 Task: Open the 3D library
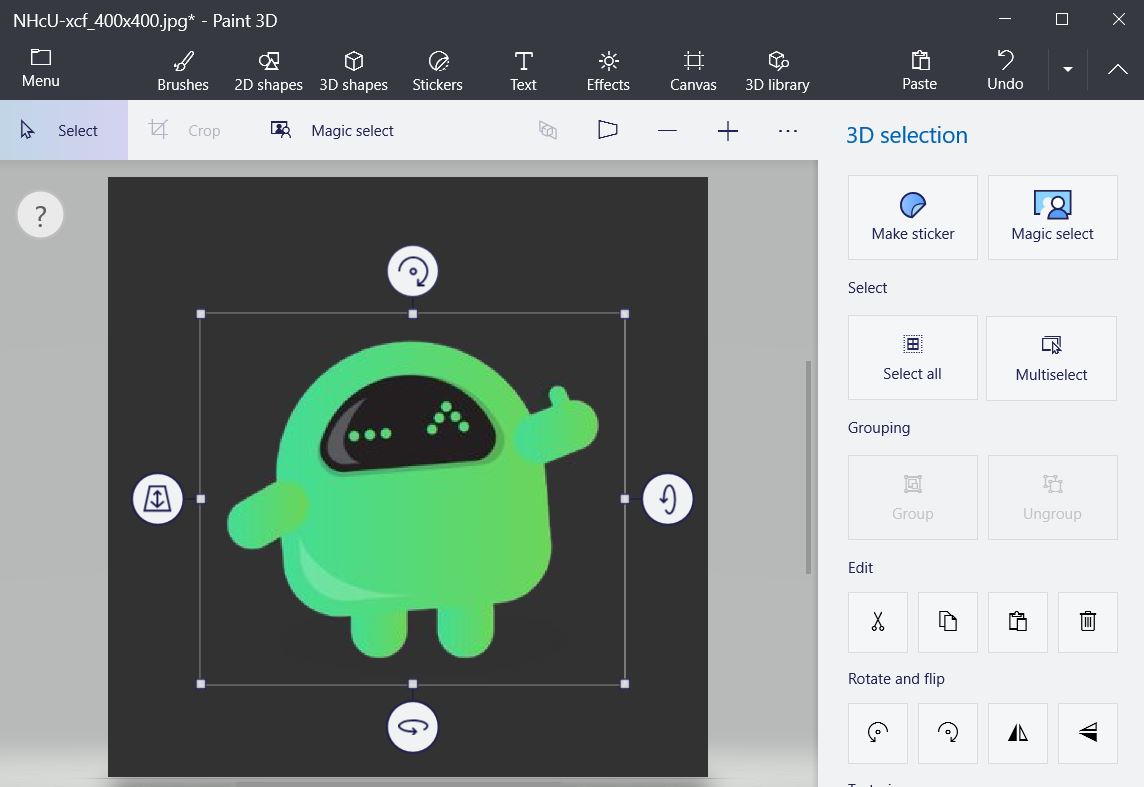click(778, 71)
